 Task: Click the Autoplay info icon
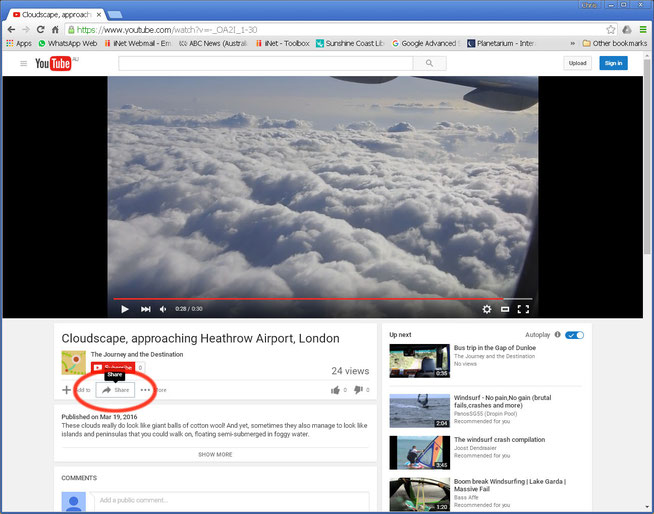click(557, 335)
